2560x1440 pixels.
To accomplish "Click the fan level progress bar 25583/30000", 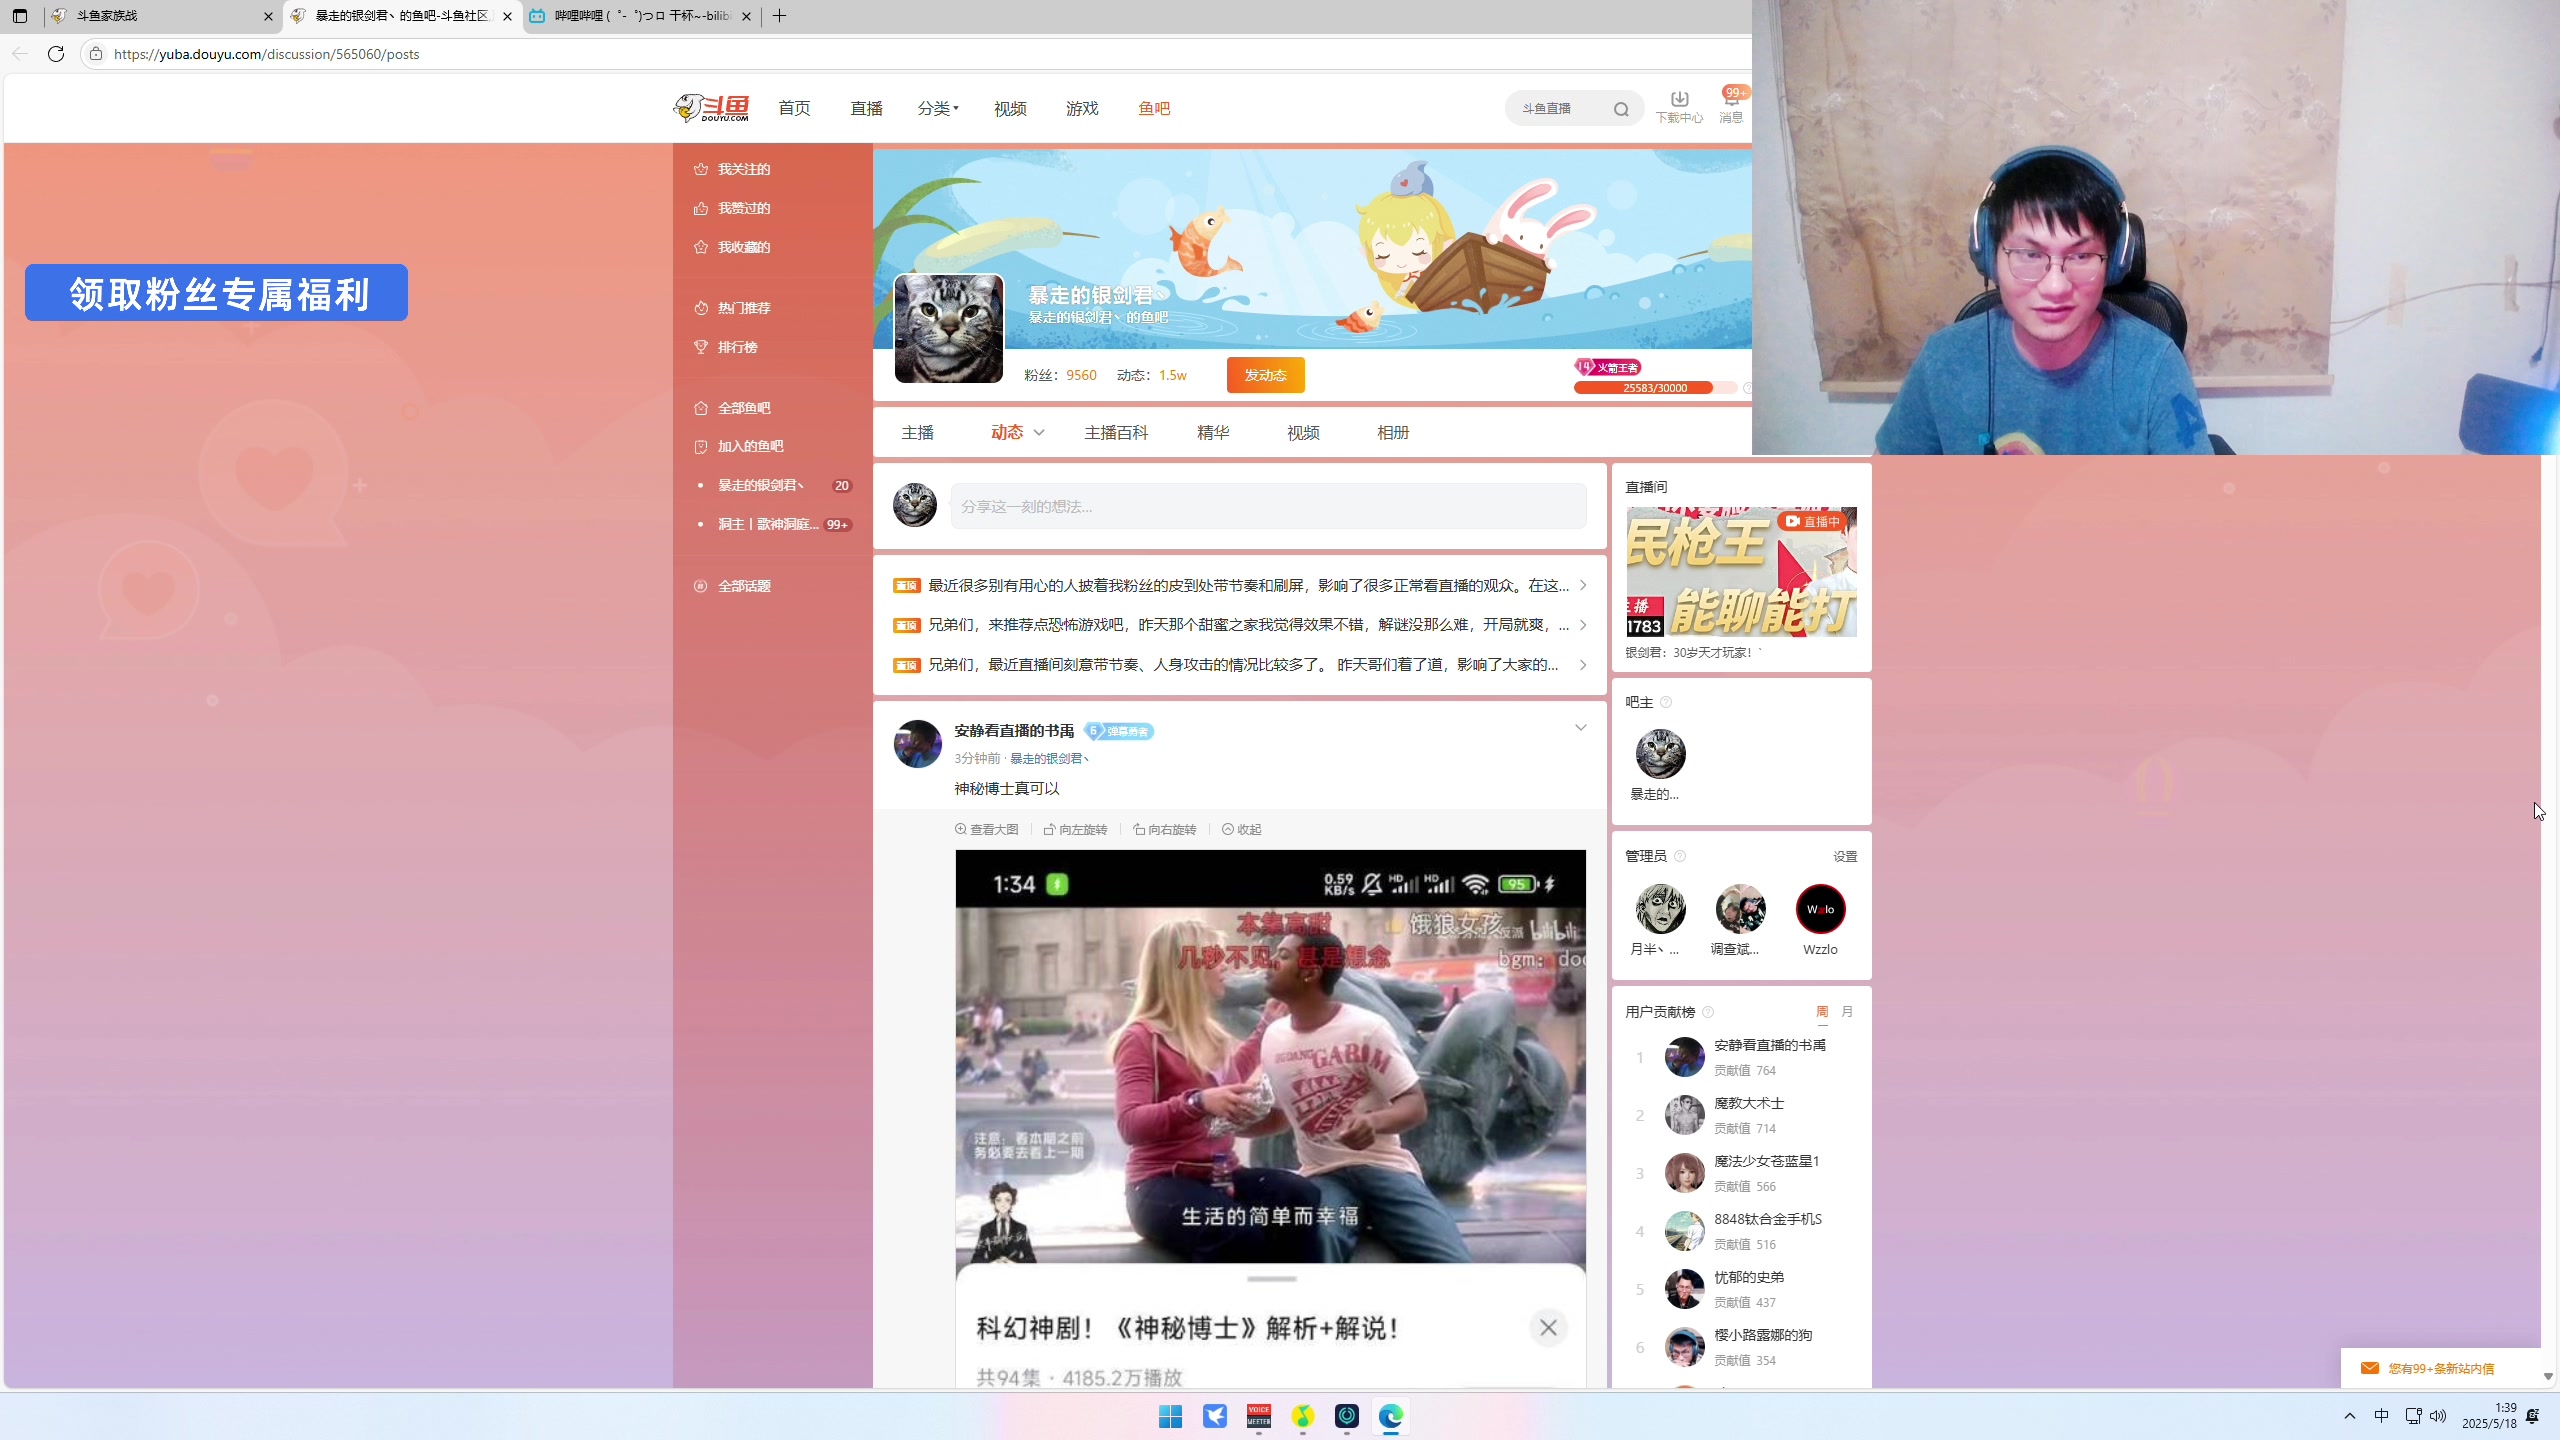I will pos(1655,388).
